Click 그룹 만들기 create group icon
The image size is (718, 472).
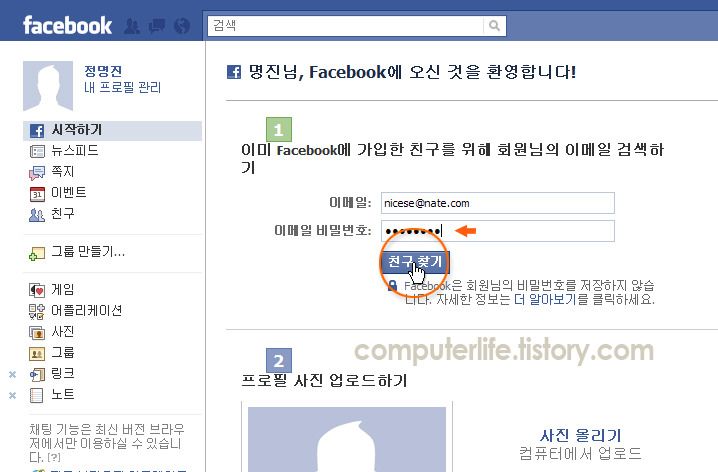click(37, 253)
